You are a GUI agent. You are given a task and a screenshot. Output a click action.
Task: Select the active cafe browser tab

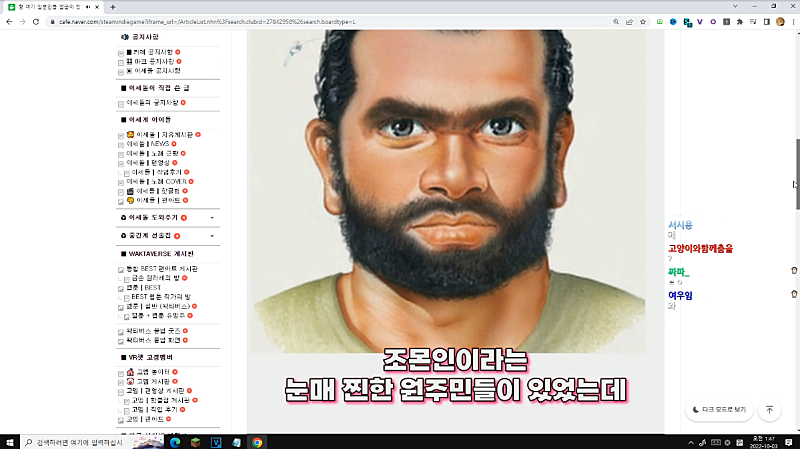tap(54, 7)
